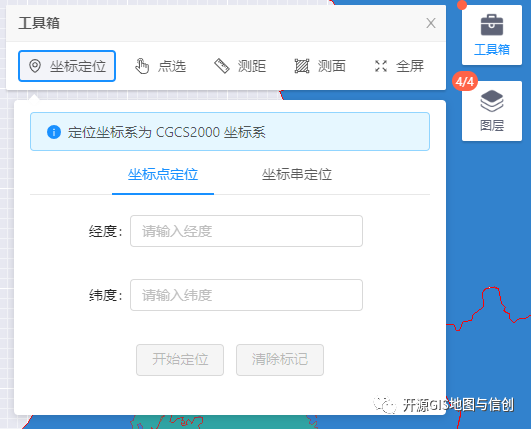Image resolution: width=531 pixels, height=429 pixels.
Task: Click the info icon in CGCS2000 notice
Action: coord(54,132)
